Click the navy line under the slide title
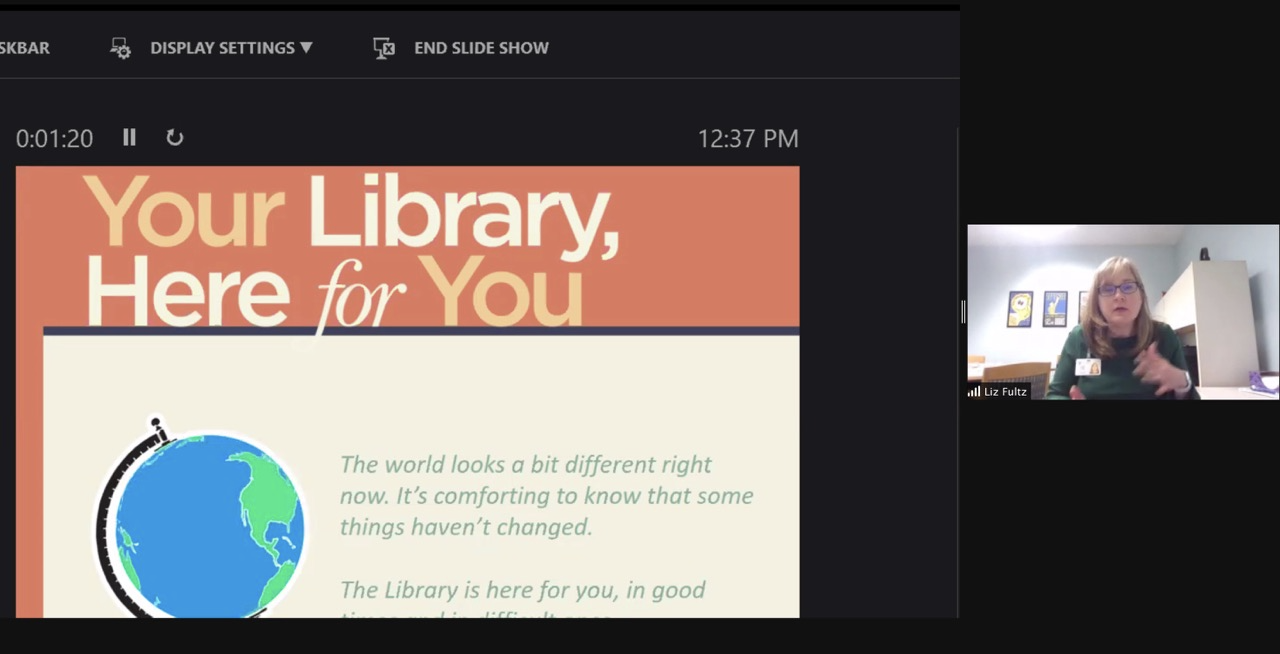The width and height of the screenshot is (1280, 654). [x=420, y=330]
